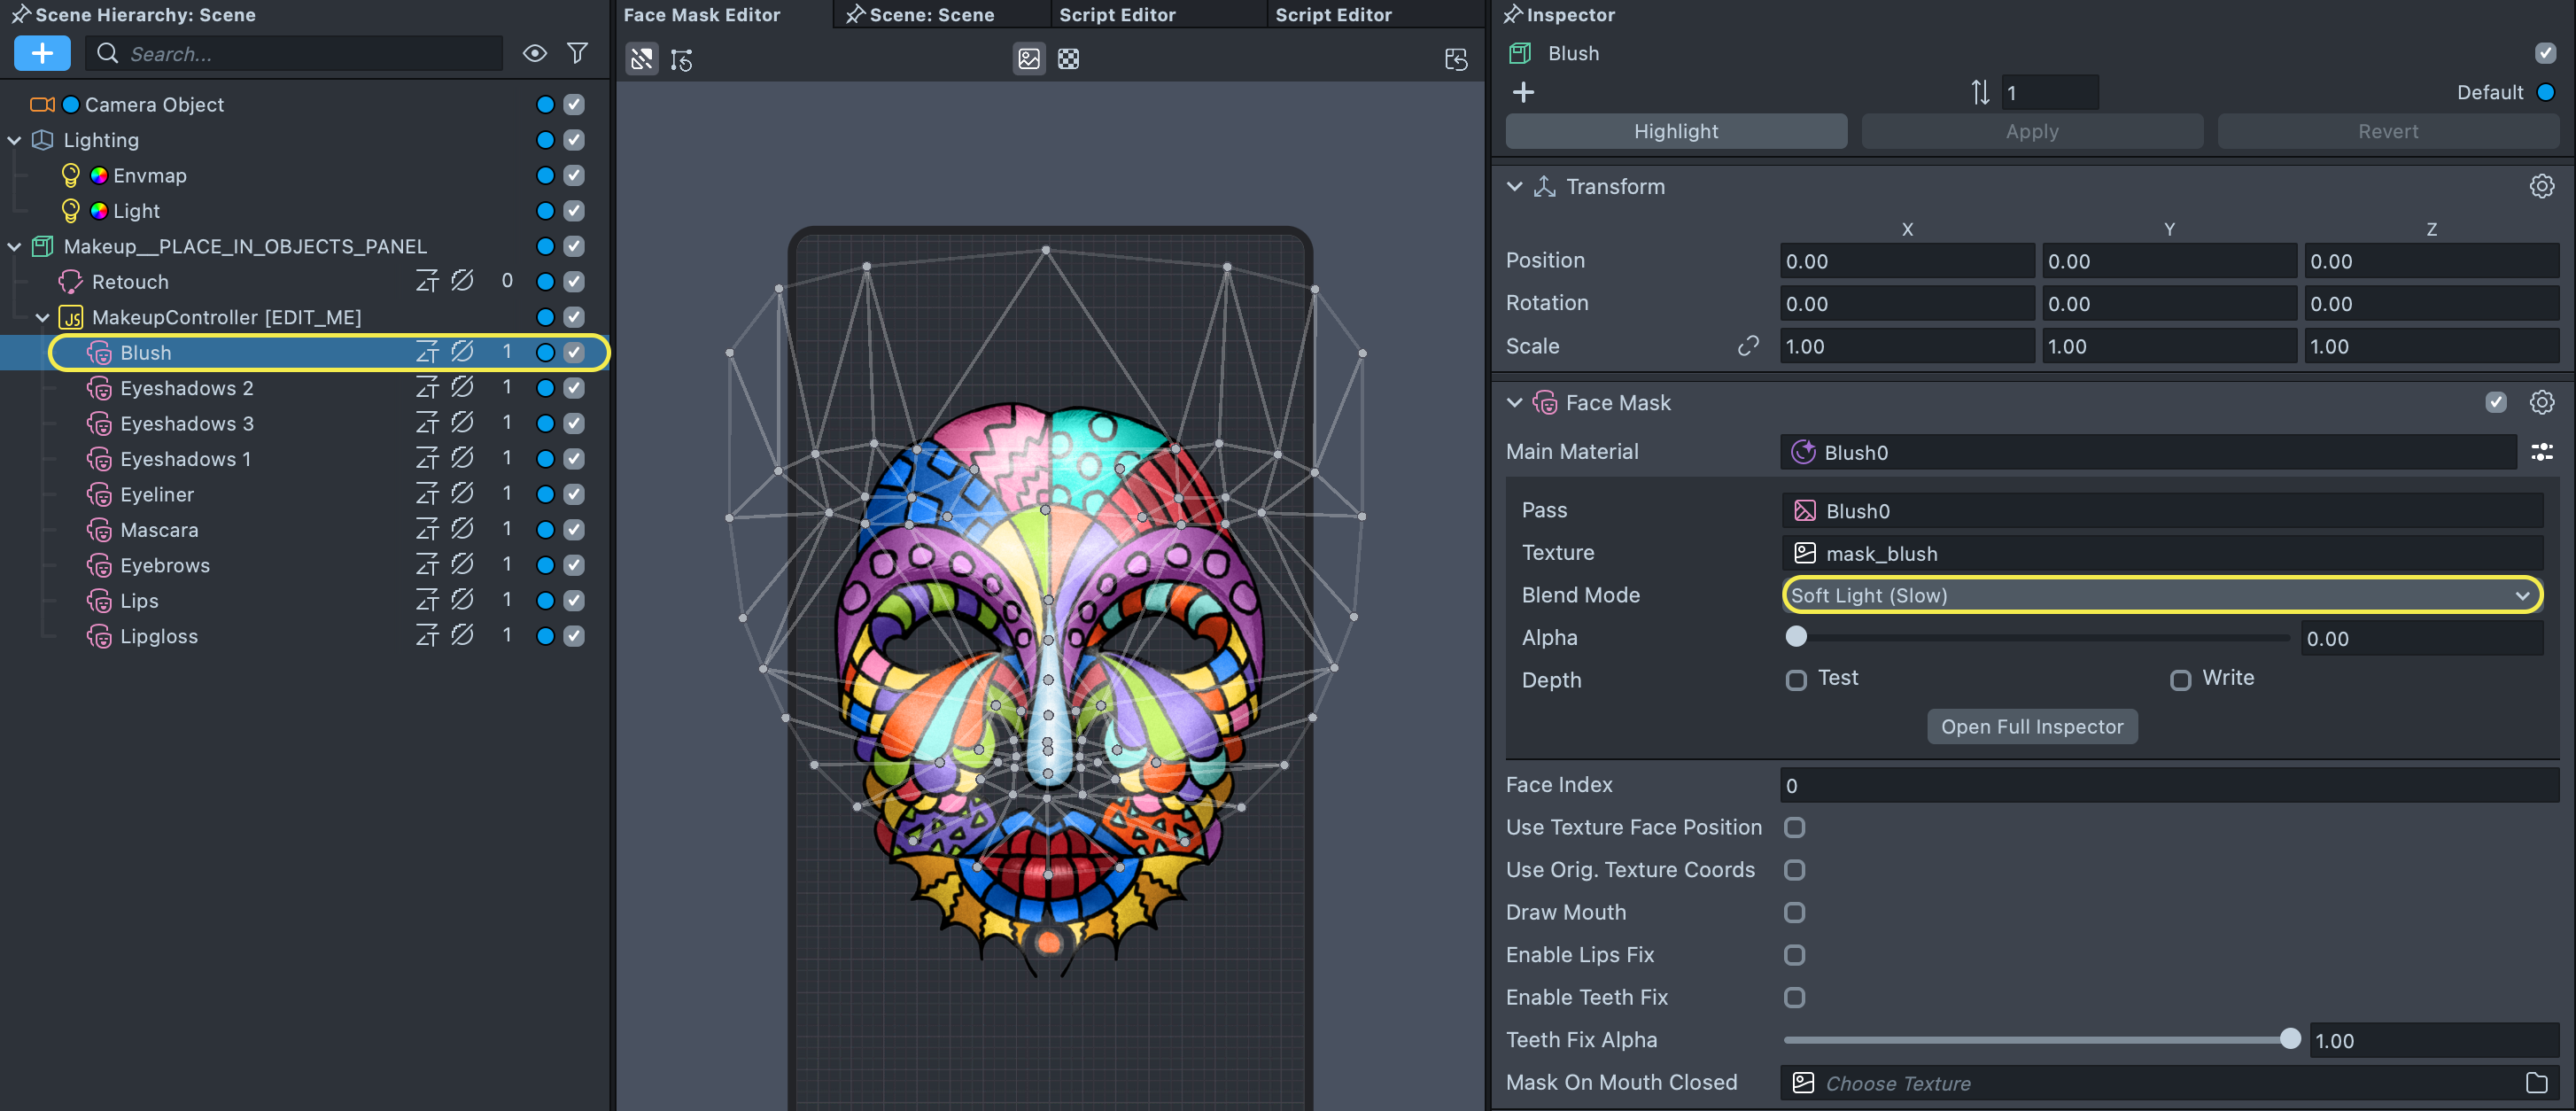Click the filter funnel icon in hierarchy
Screen dimensions: 2576x1111
pyautogui.click(x=577, y=53)
